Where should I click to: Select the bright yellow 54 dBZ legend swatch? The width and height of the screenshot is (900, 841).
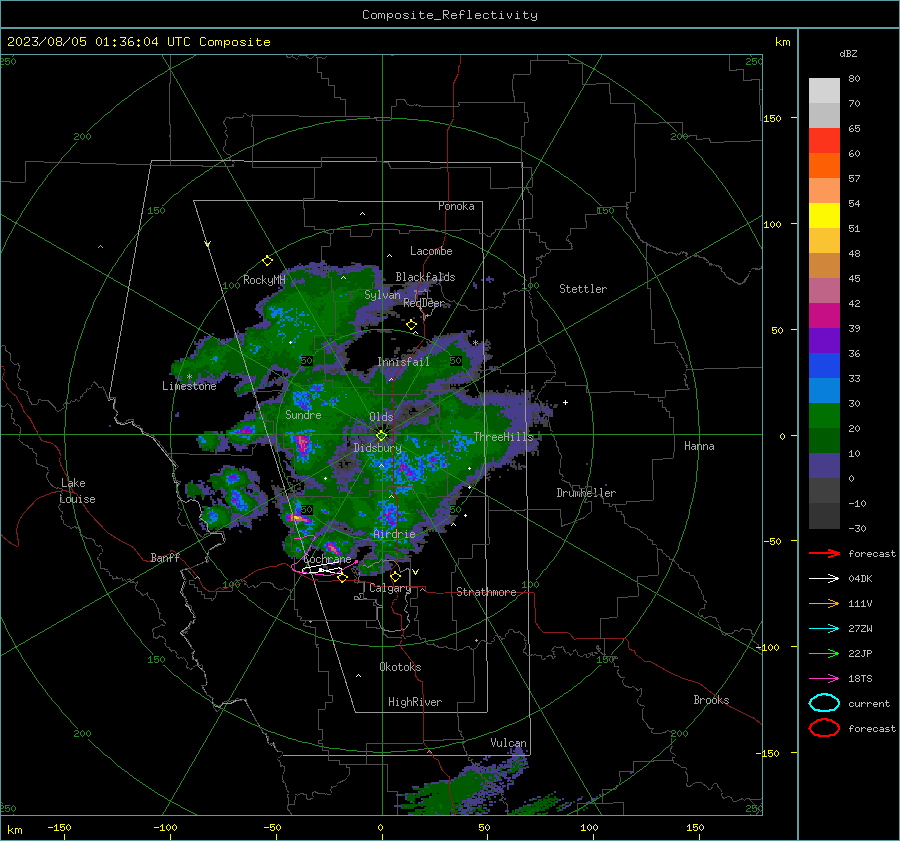[824, 215]
